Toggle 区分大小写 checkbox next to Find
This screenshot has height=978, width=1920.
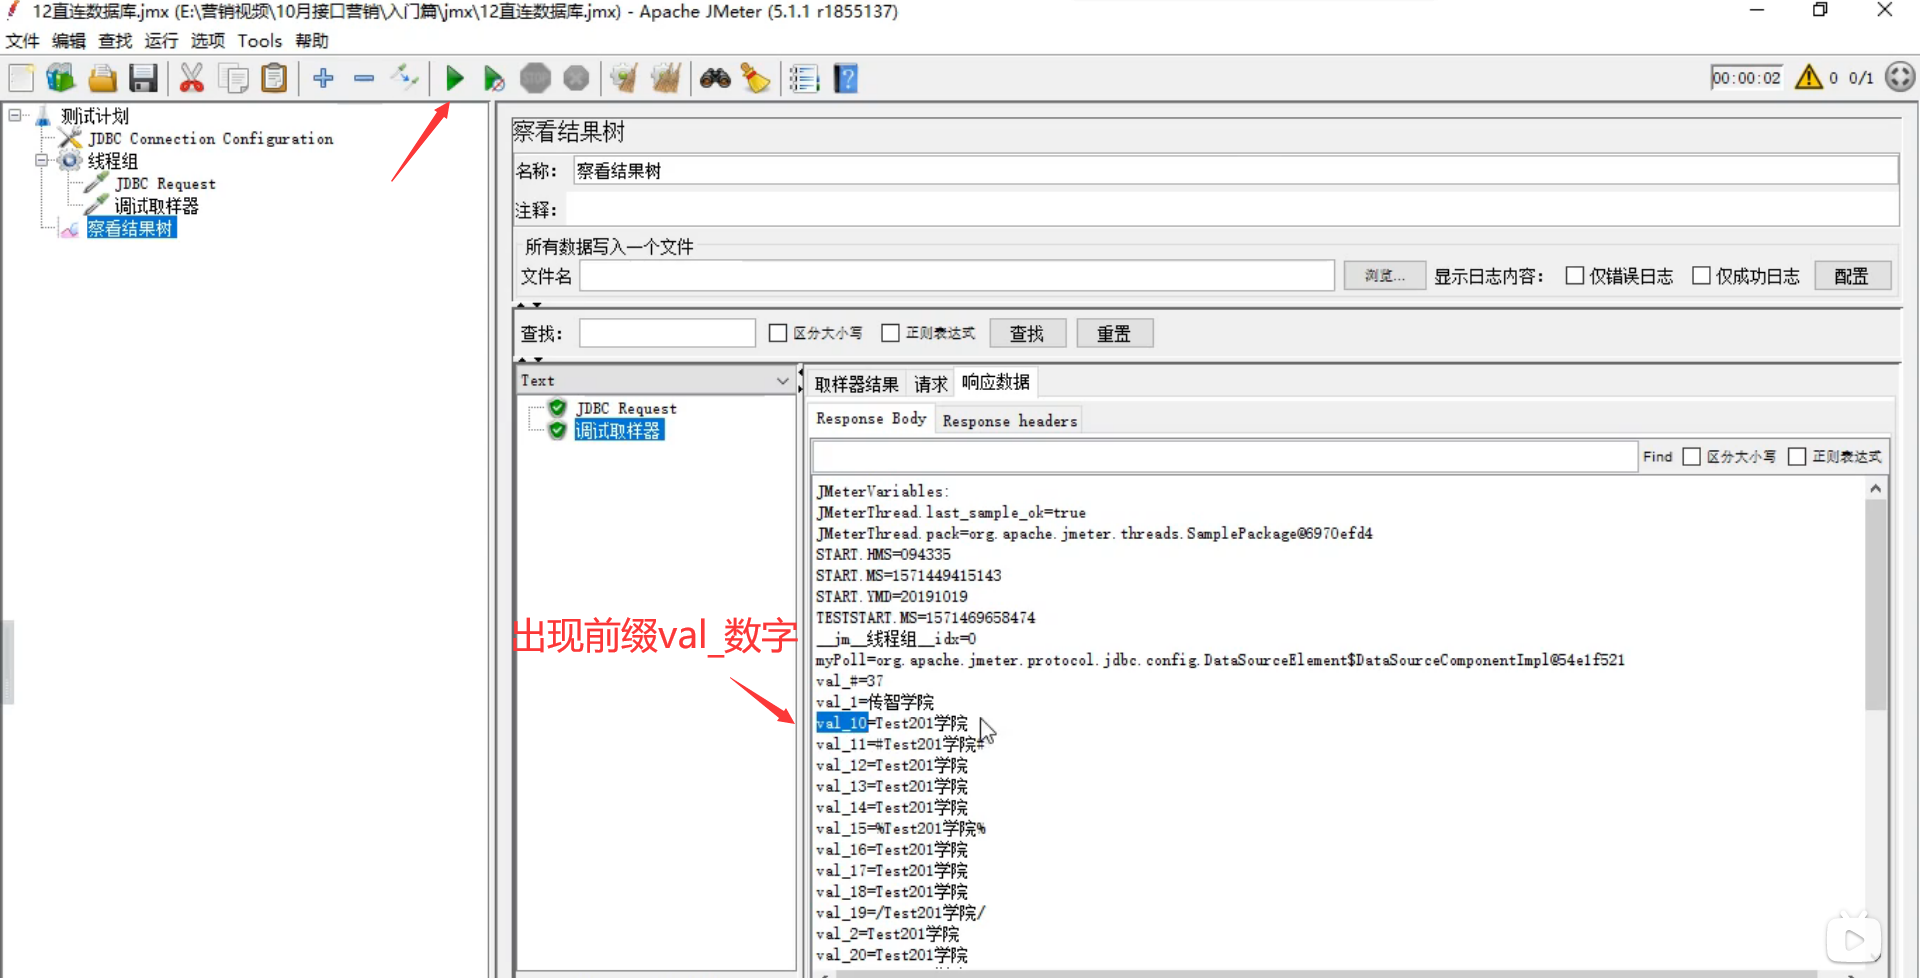(x=1692, y=456)
